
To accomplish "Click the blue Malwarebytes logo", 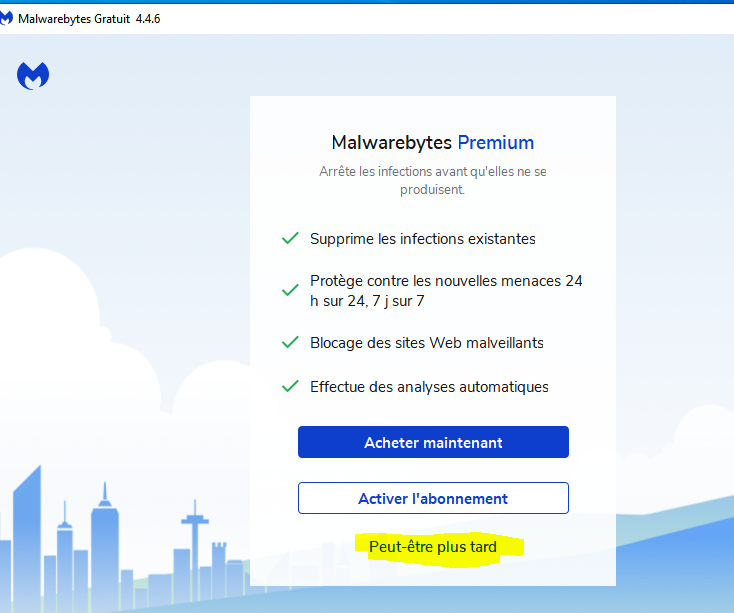I will coord(33,76).
